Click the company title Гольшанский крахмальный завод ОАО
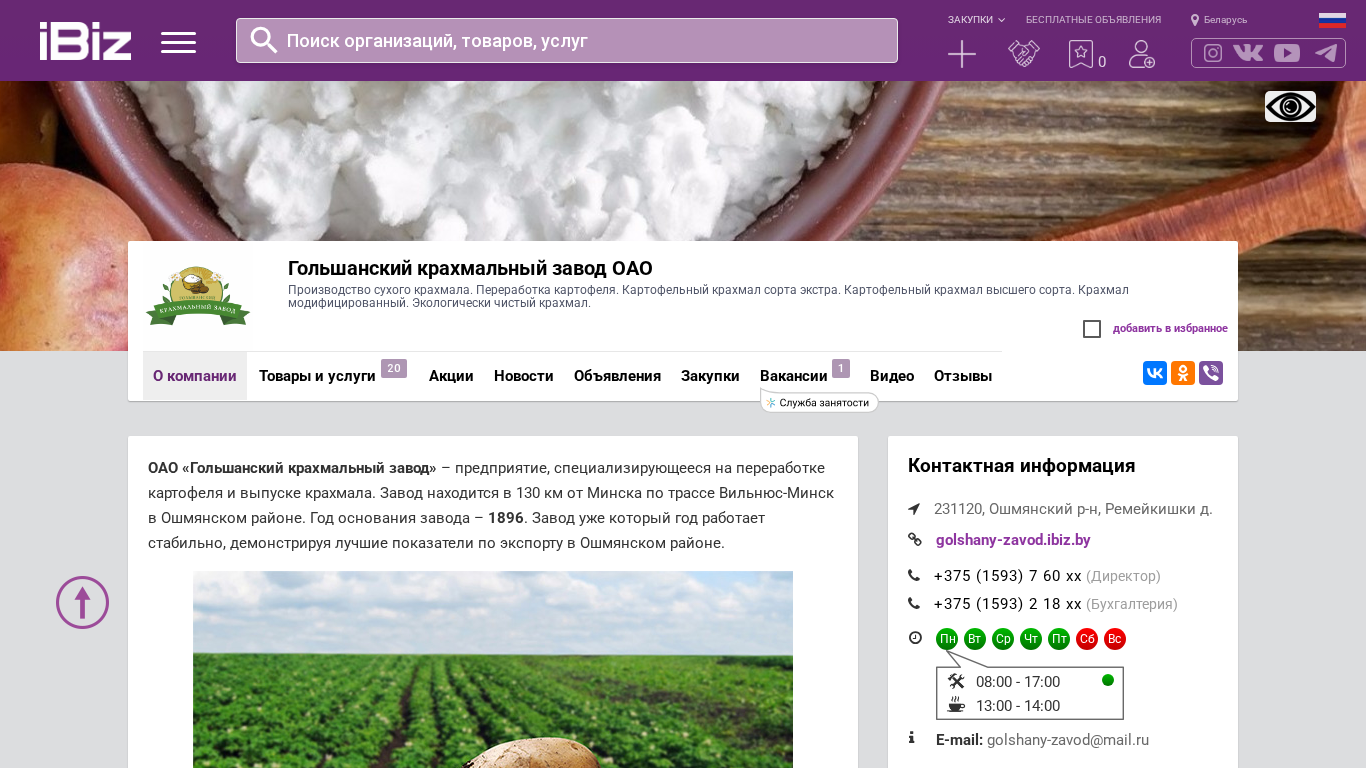Image resolution: width=1366 pixels, height=768 pixels. click(470, 268)
